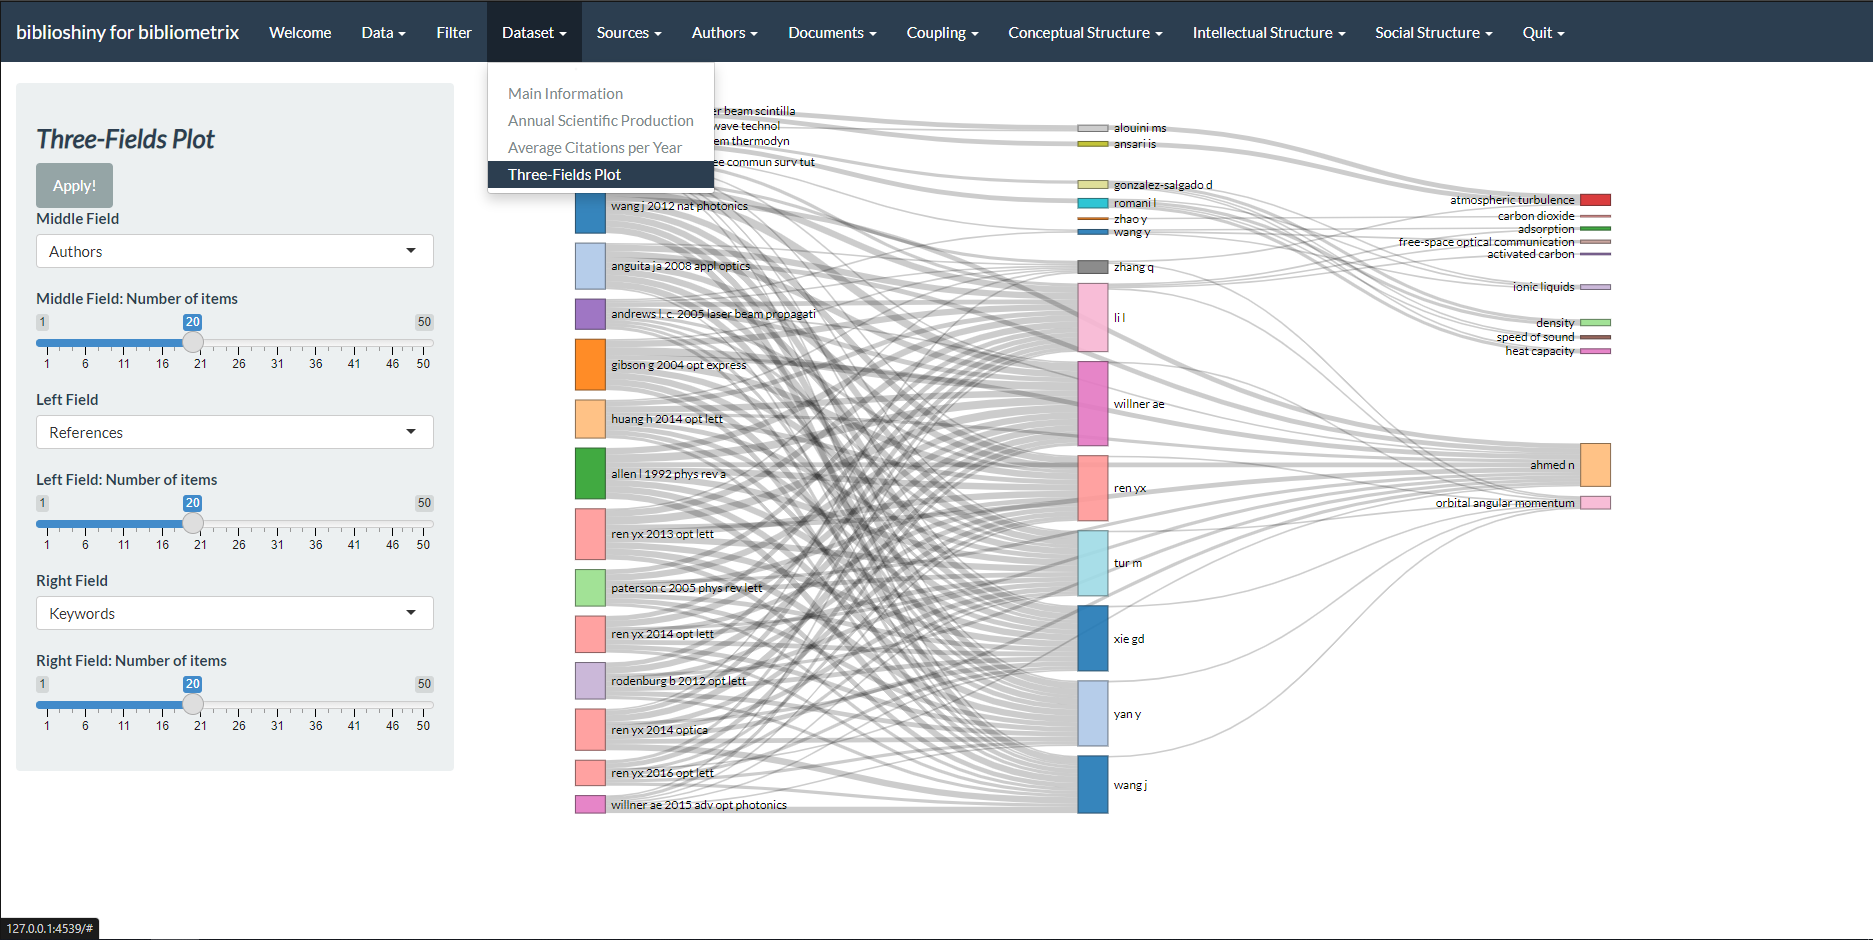
Task: Expand the Data menu
Action: pos(383,32)
